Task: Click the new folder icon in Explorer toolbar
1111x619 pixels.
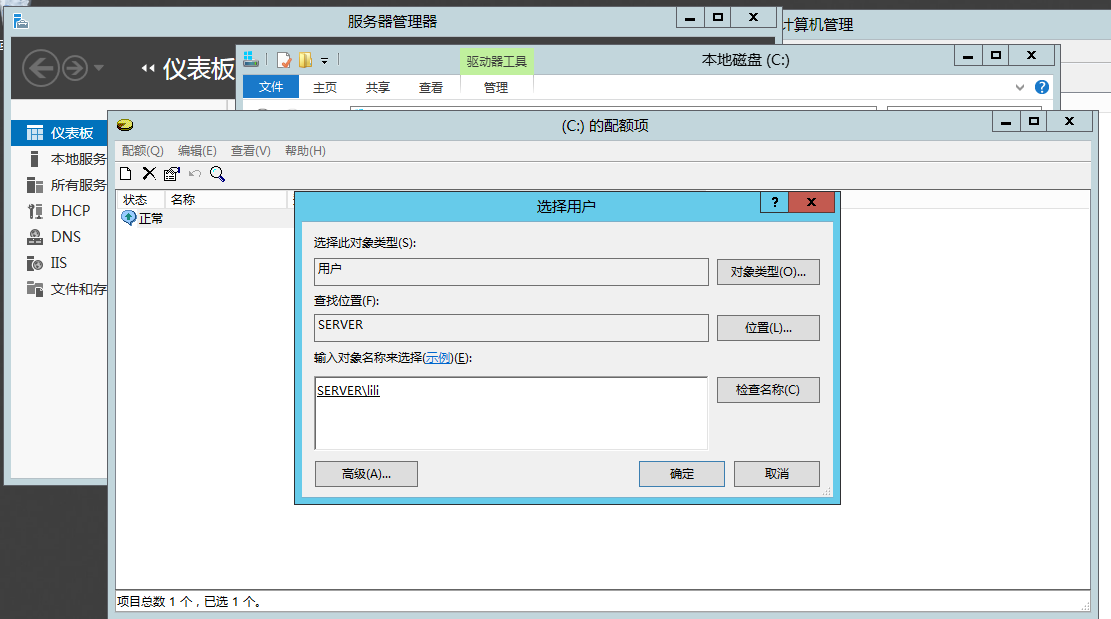Action: coord(305,60)
